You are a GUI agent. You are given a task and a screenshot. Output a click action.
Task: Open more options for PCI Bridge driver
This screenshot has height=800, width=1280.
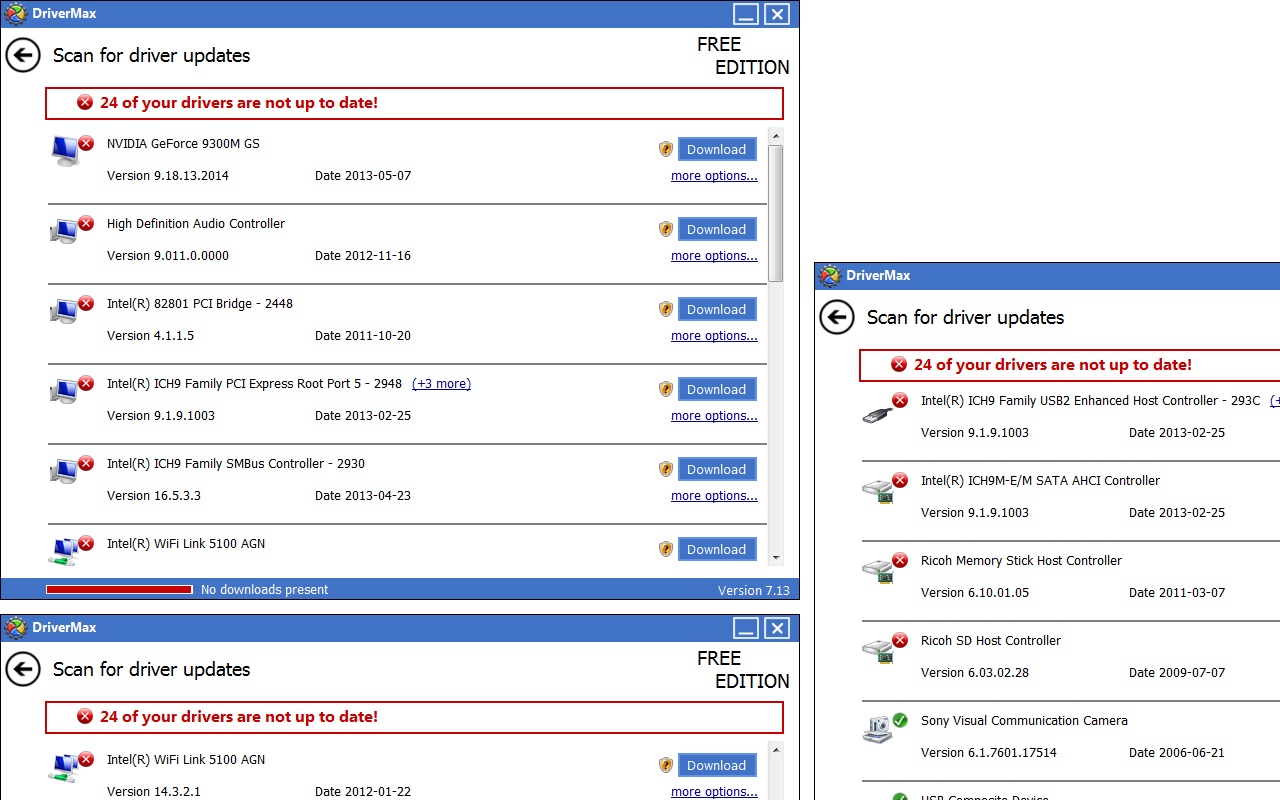(714, 336)
